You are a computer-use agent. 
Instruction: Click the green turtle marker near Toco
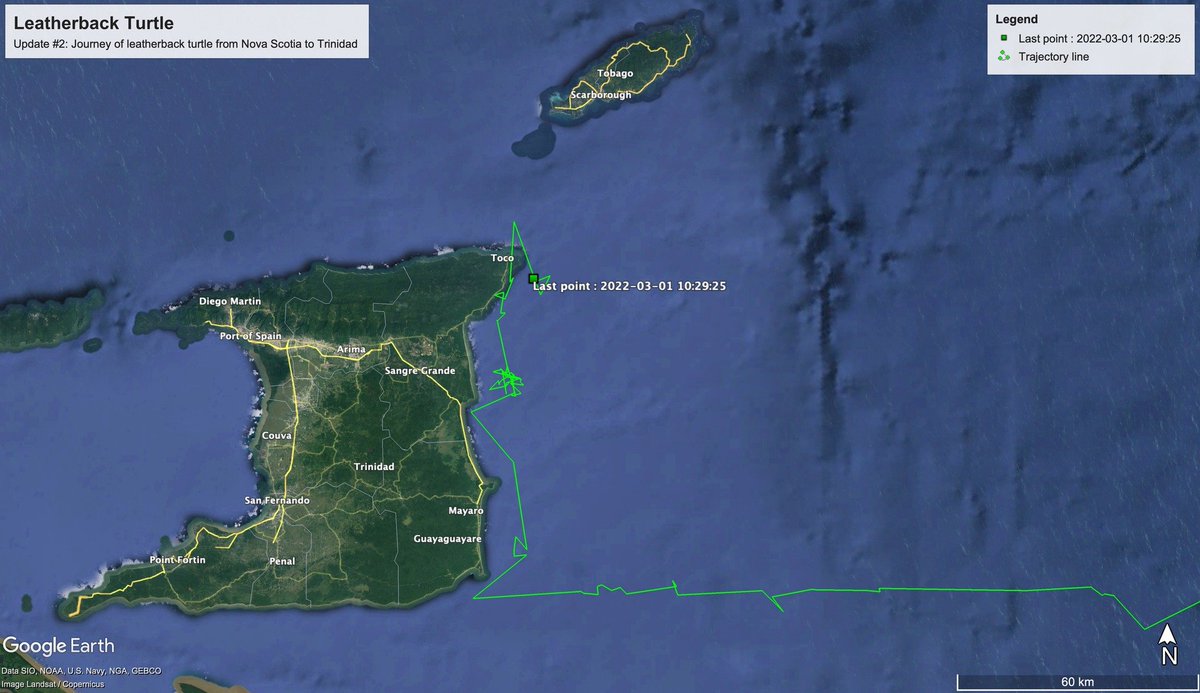point(533,279)
